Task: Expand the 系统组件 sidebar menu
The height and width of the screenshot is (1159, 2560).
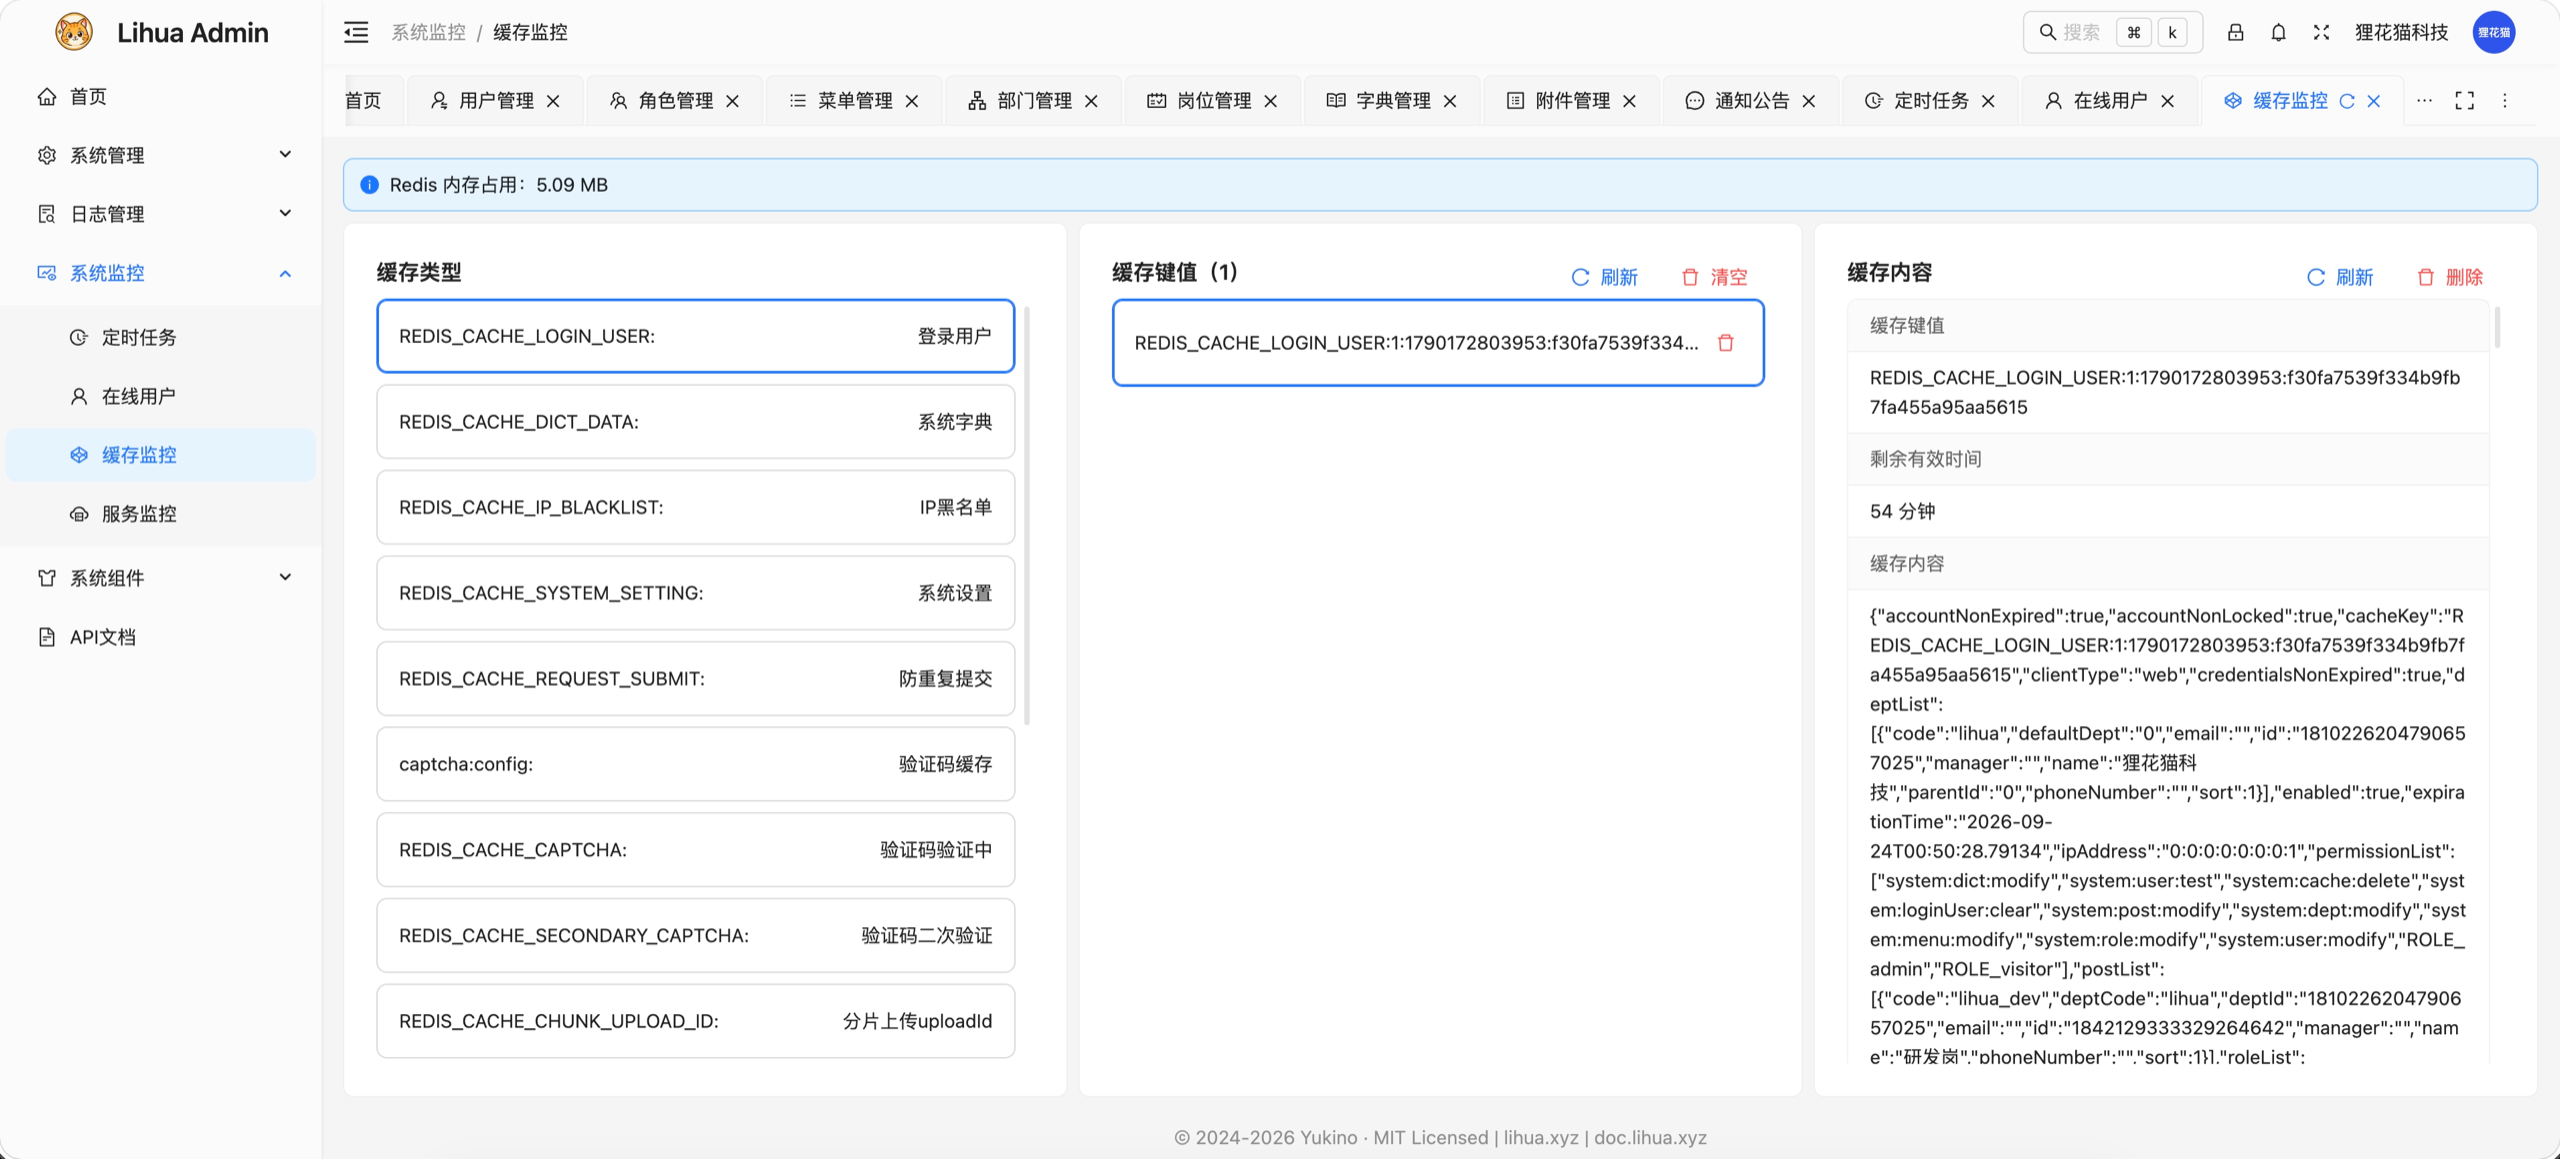Action: (x=161, y=578)
